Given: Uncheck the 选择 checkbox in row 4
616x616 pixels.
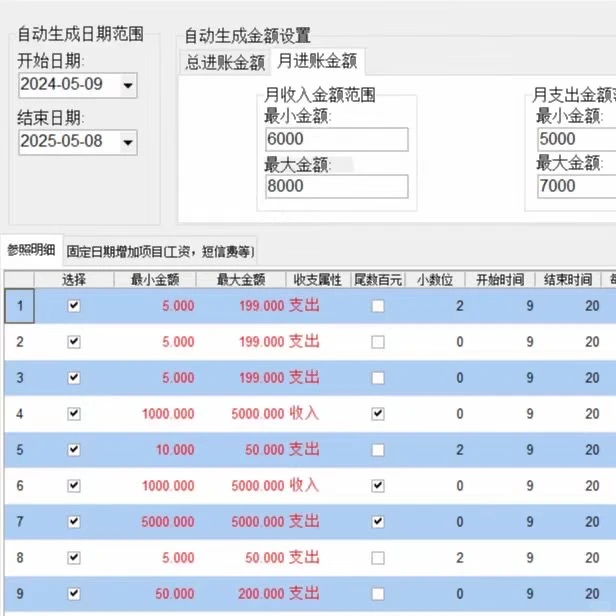Looking at the screenshot, I should coord(74,414).
